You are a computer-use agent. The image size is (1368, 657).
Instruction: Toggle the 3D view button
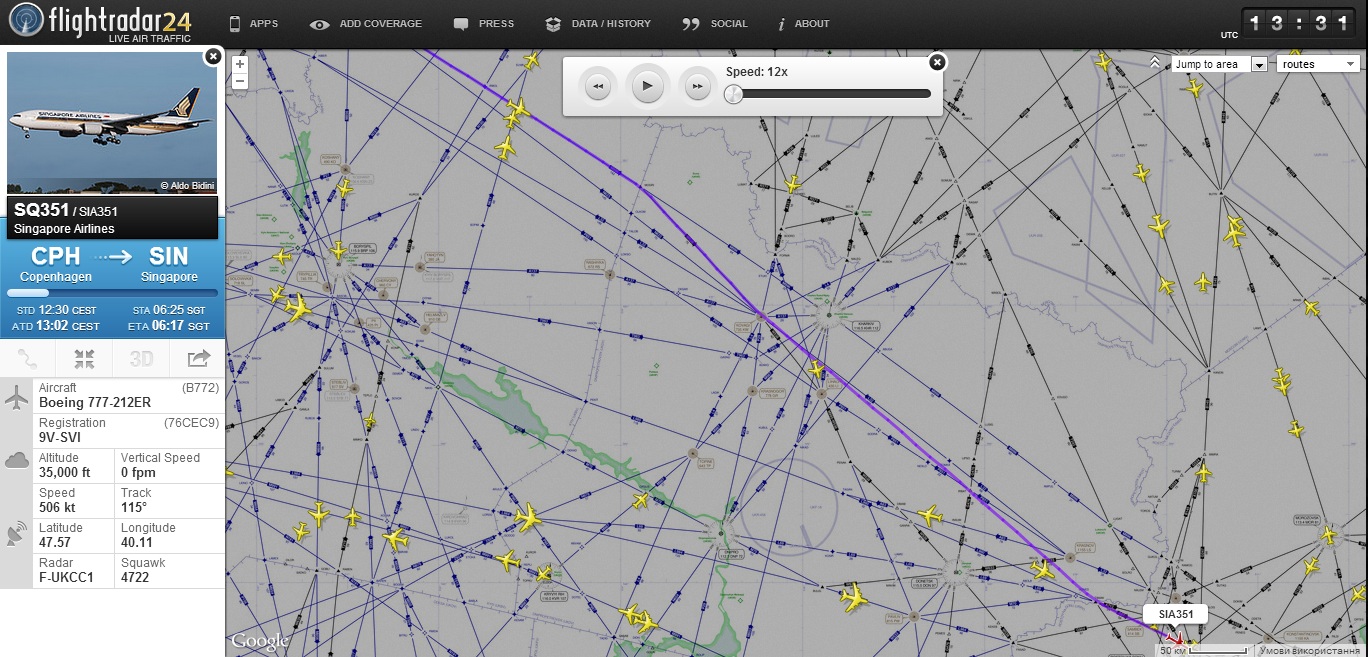[x=141, y=358]
